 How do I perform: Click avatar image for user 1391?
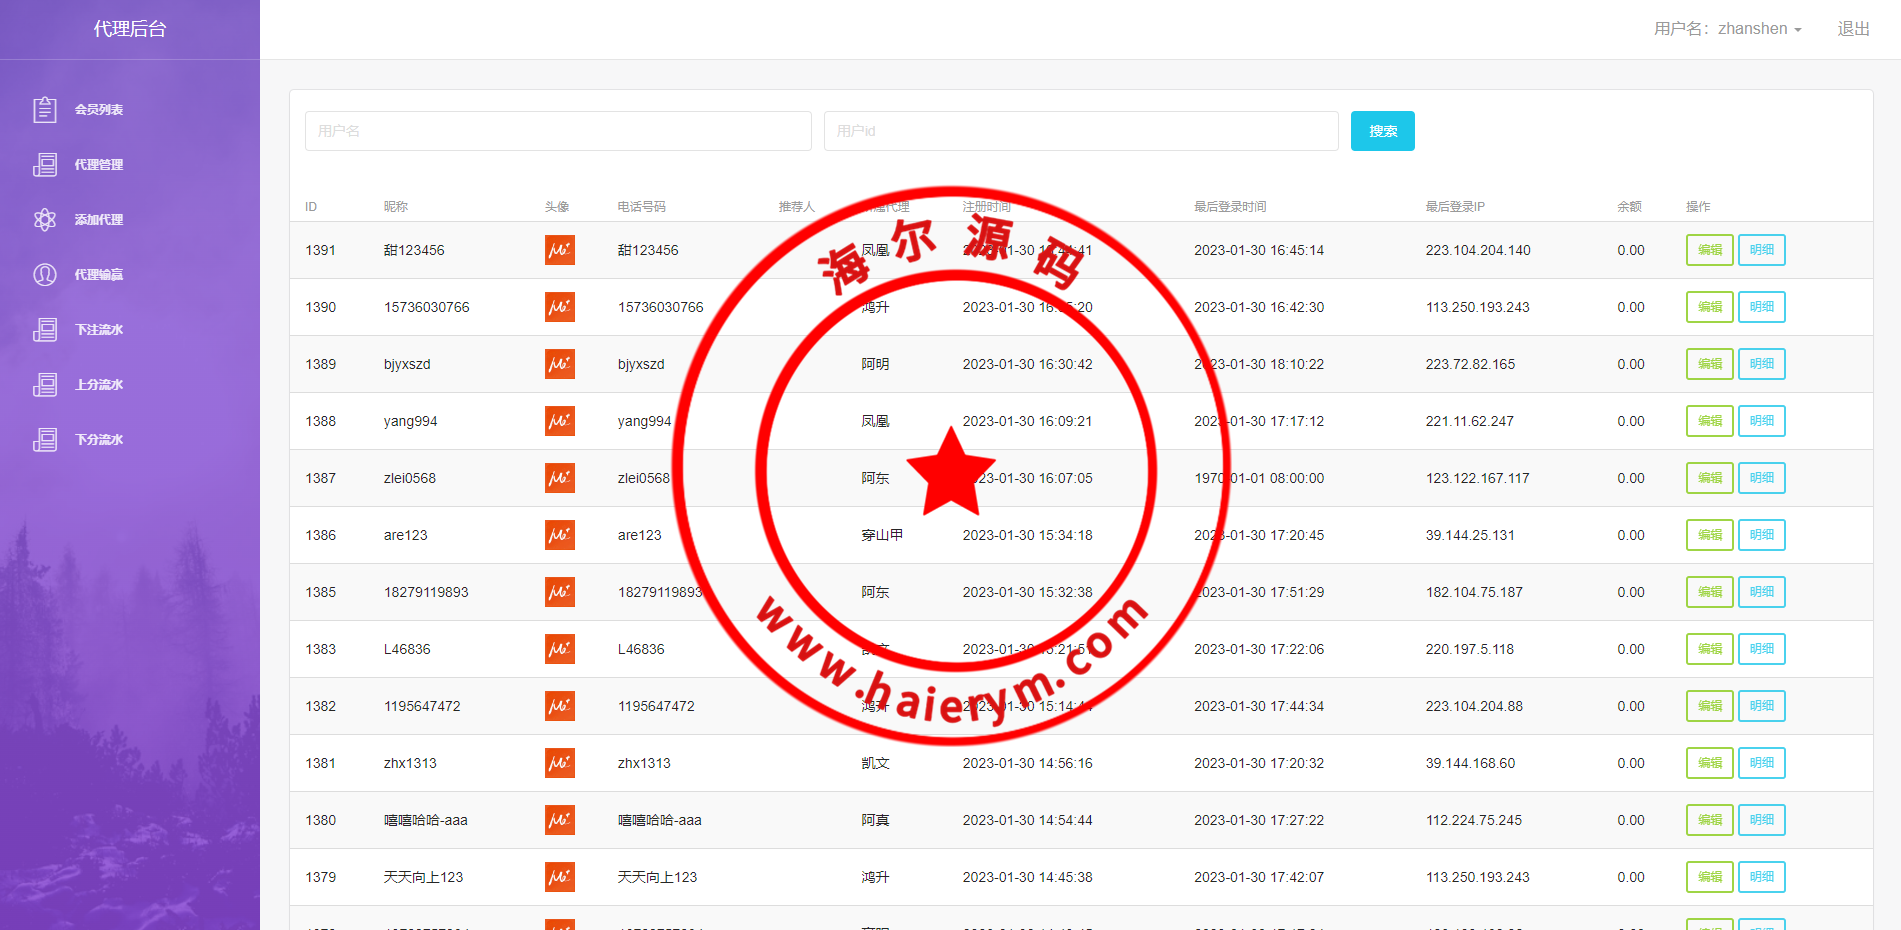560,250
